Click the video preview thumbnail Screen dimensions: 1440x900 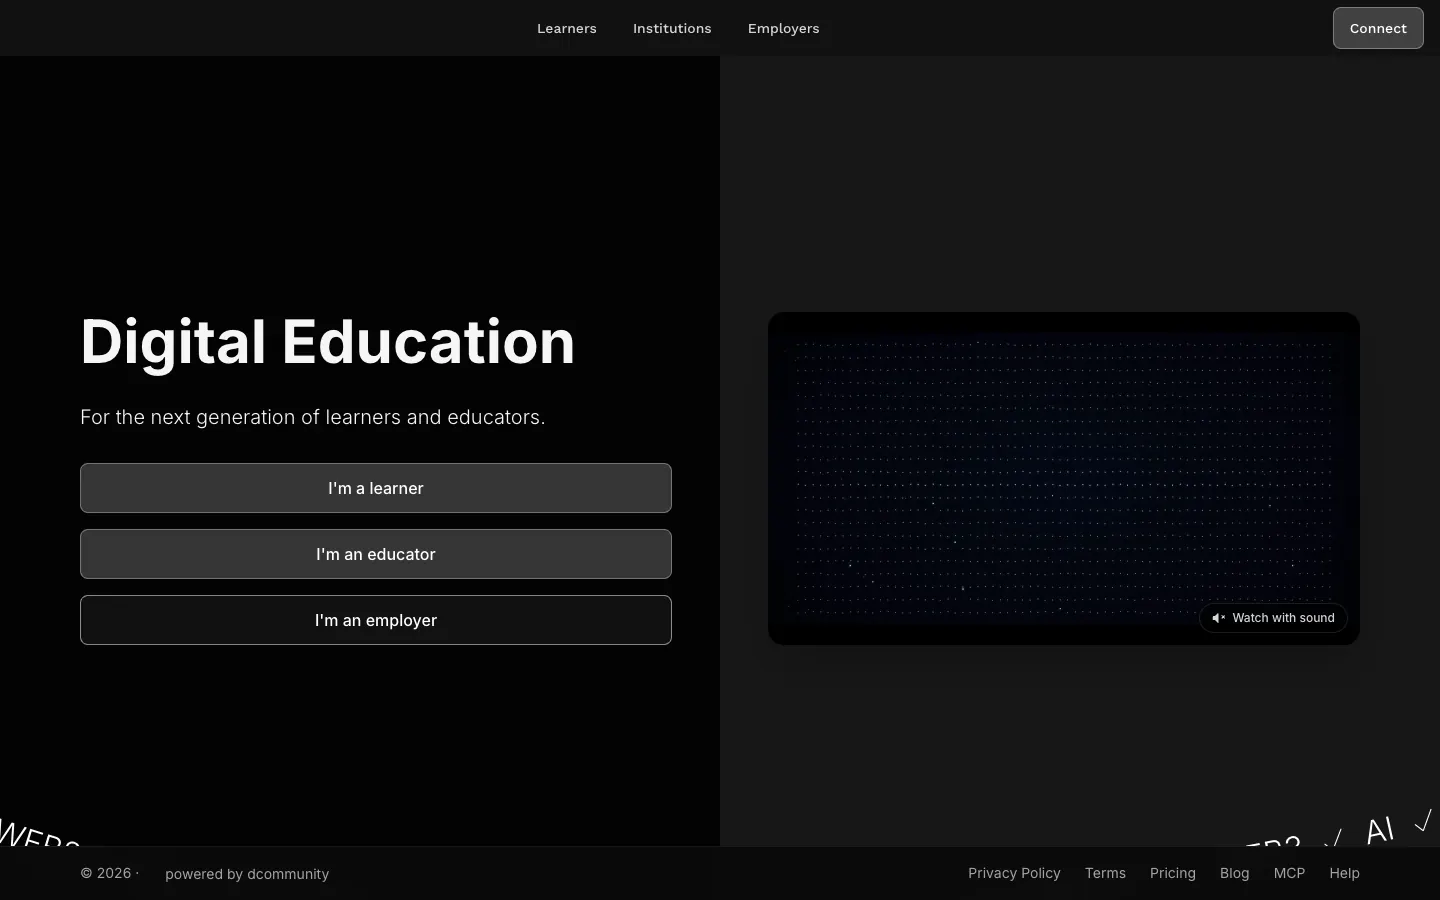(1064, 478)
